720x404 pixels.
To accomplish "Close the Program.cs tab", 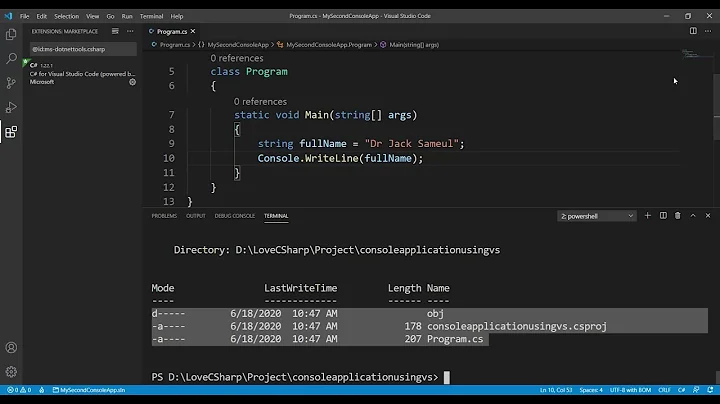I will point(193,31).
